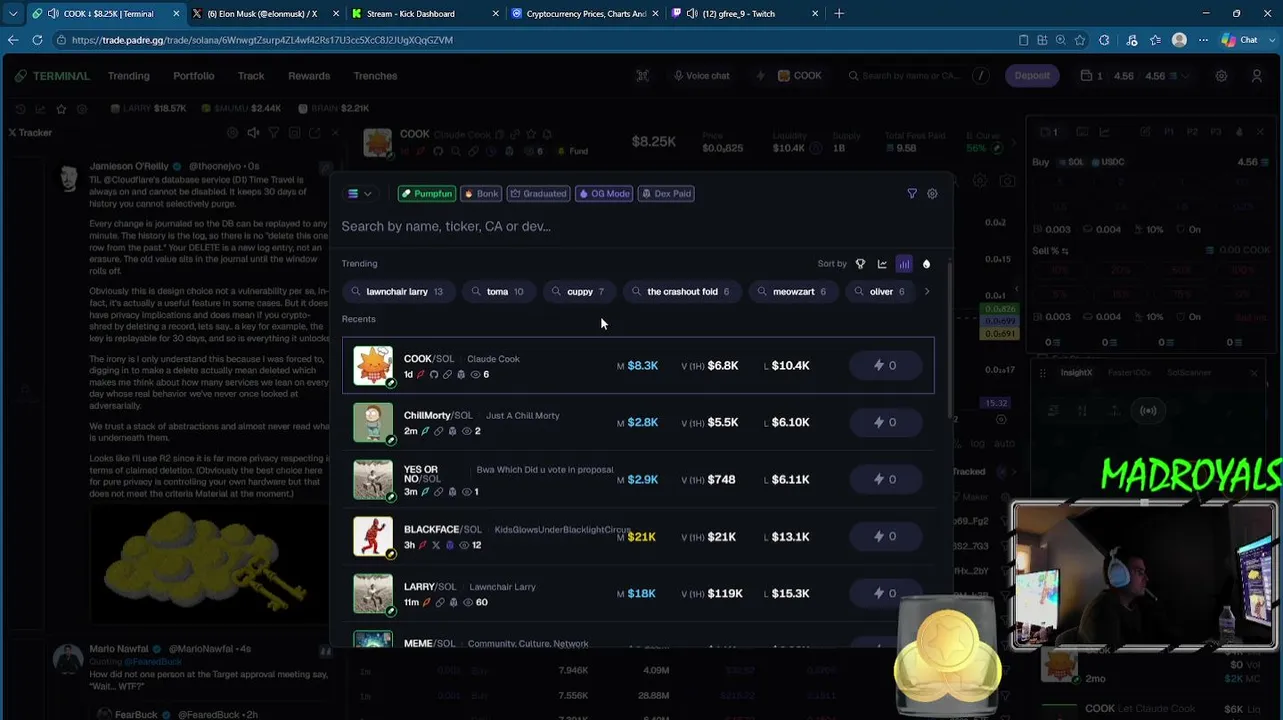Switch to the Elon Musk X browser tab
1283x720 pixels.
263,14
